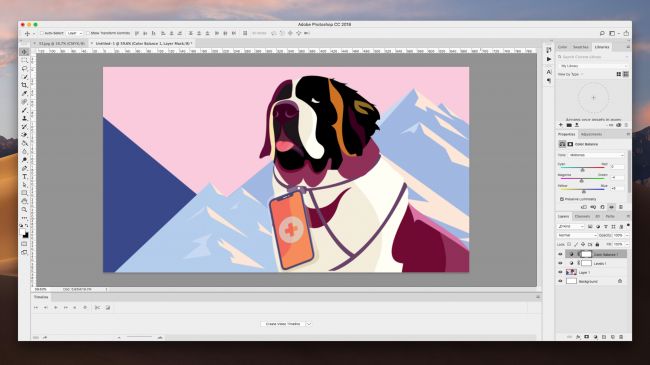The image size is (650, 365).
Task: Switch to the first document tab
Action: [61, 43]
